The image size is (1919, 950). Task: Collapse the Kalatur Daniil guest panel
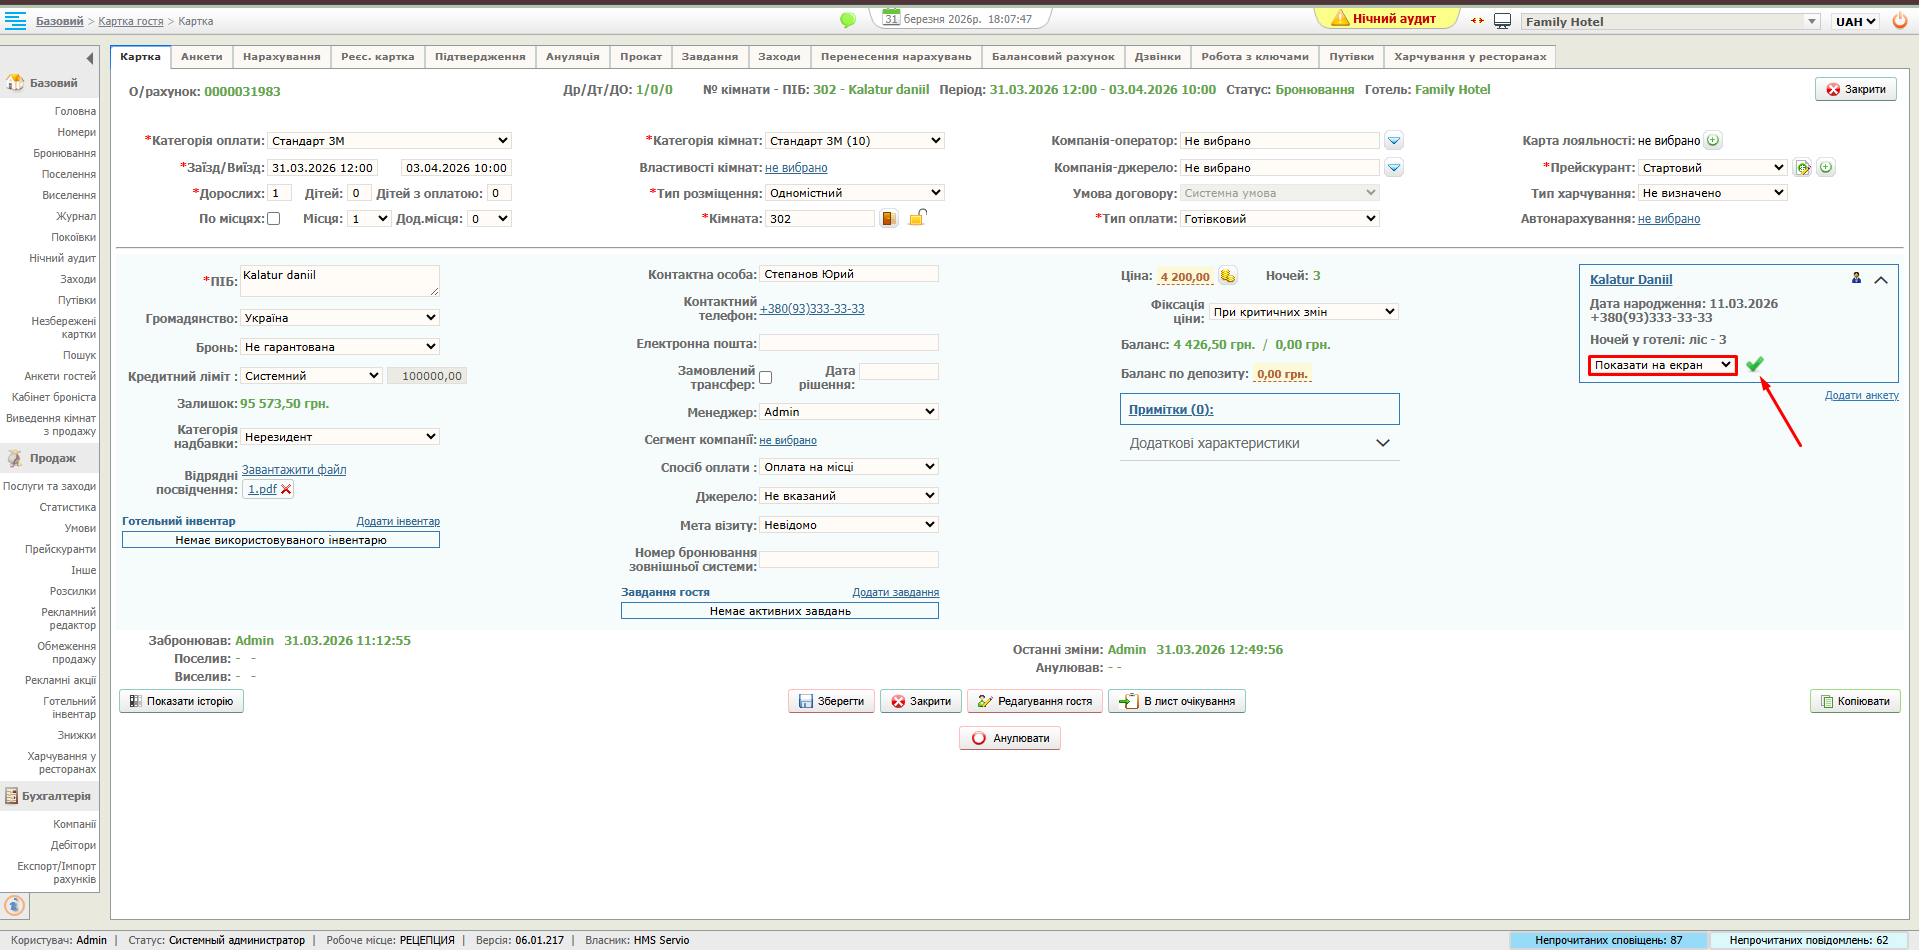(x=1880, y=280)
